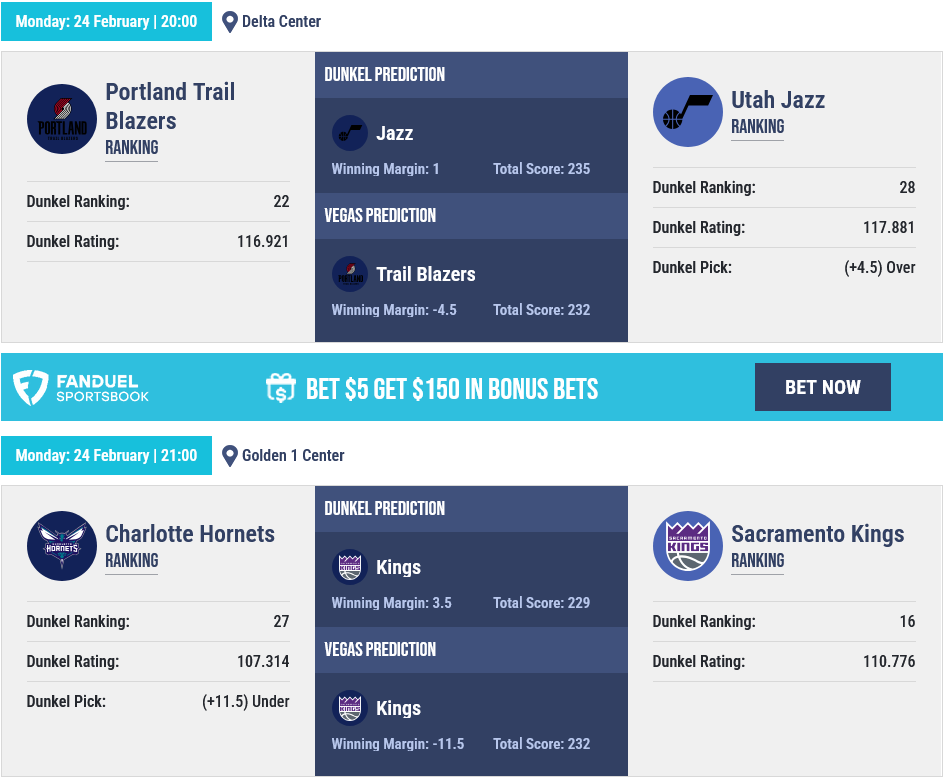Viewport: 944px width, 778px height.
Task: Click Jazz icon in Dunkel Prediction
Action: click(x=350, y=133)
